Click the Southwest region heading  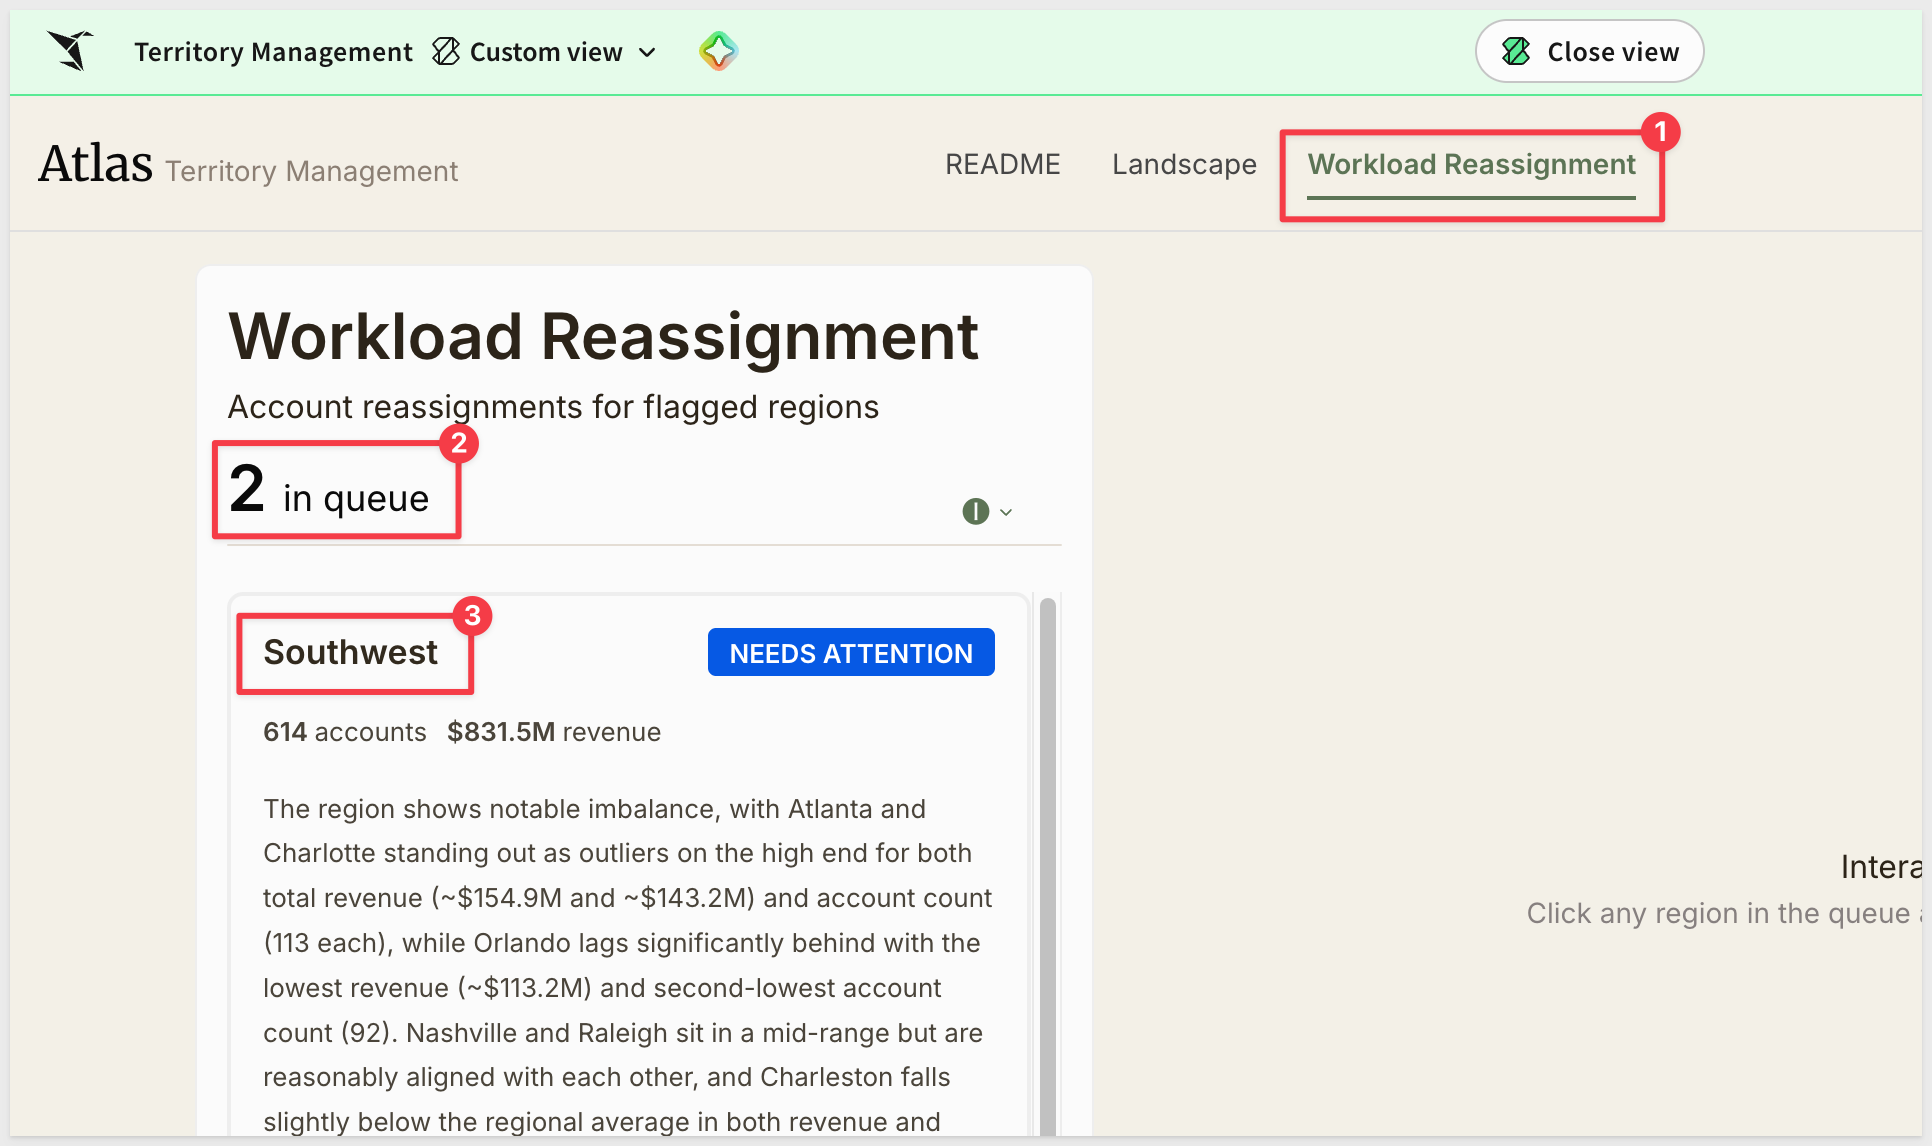coord(351,652)
